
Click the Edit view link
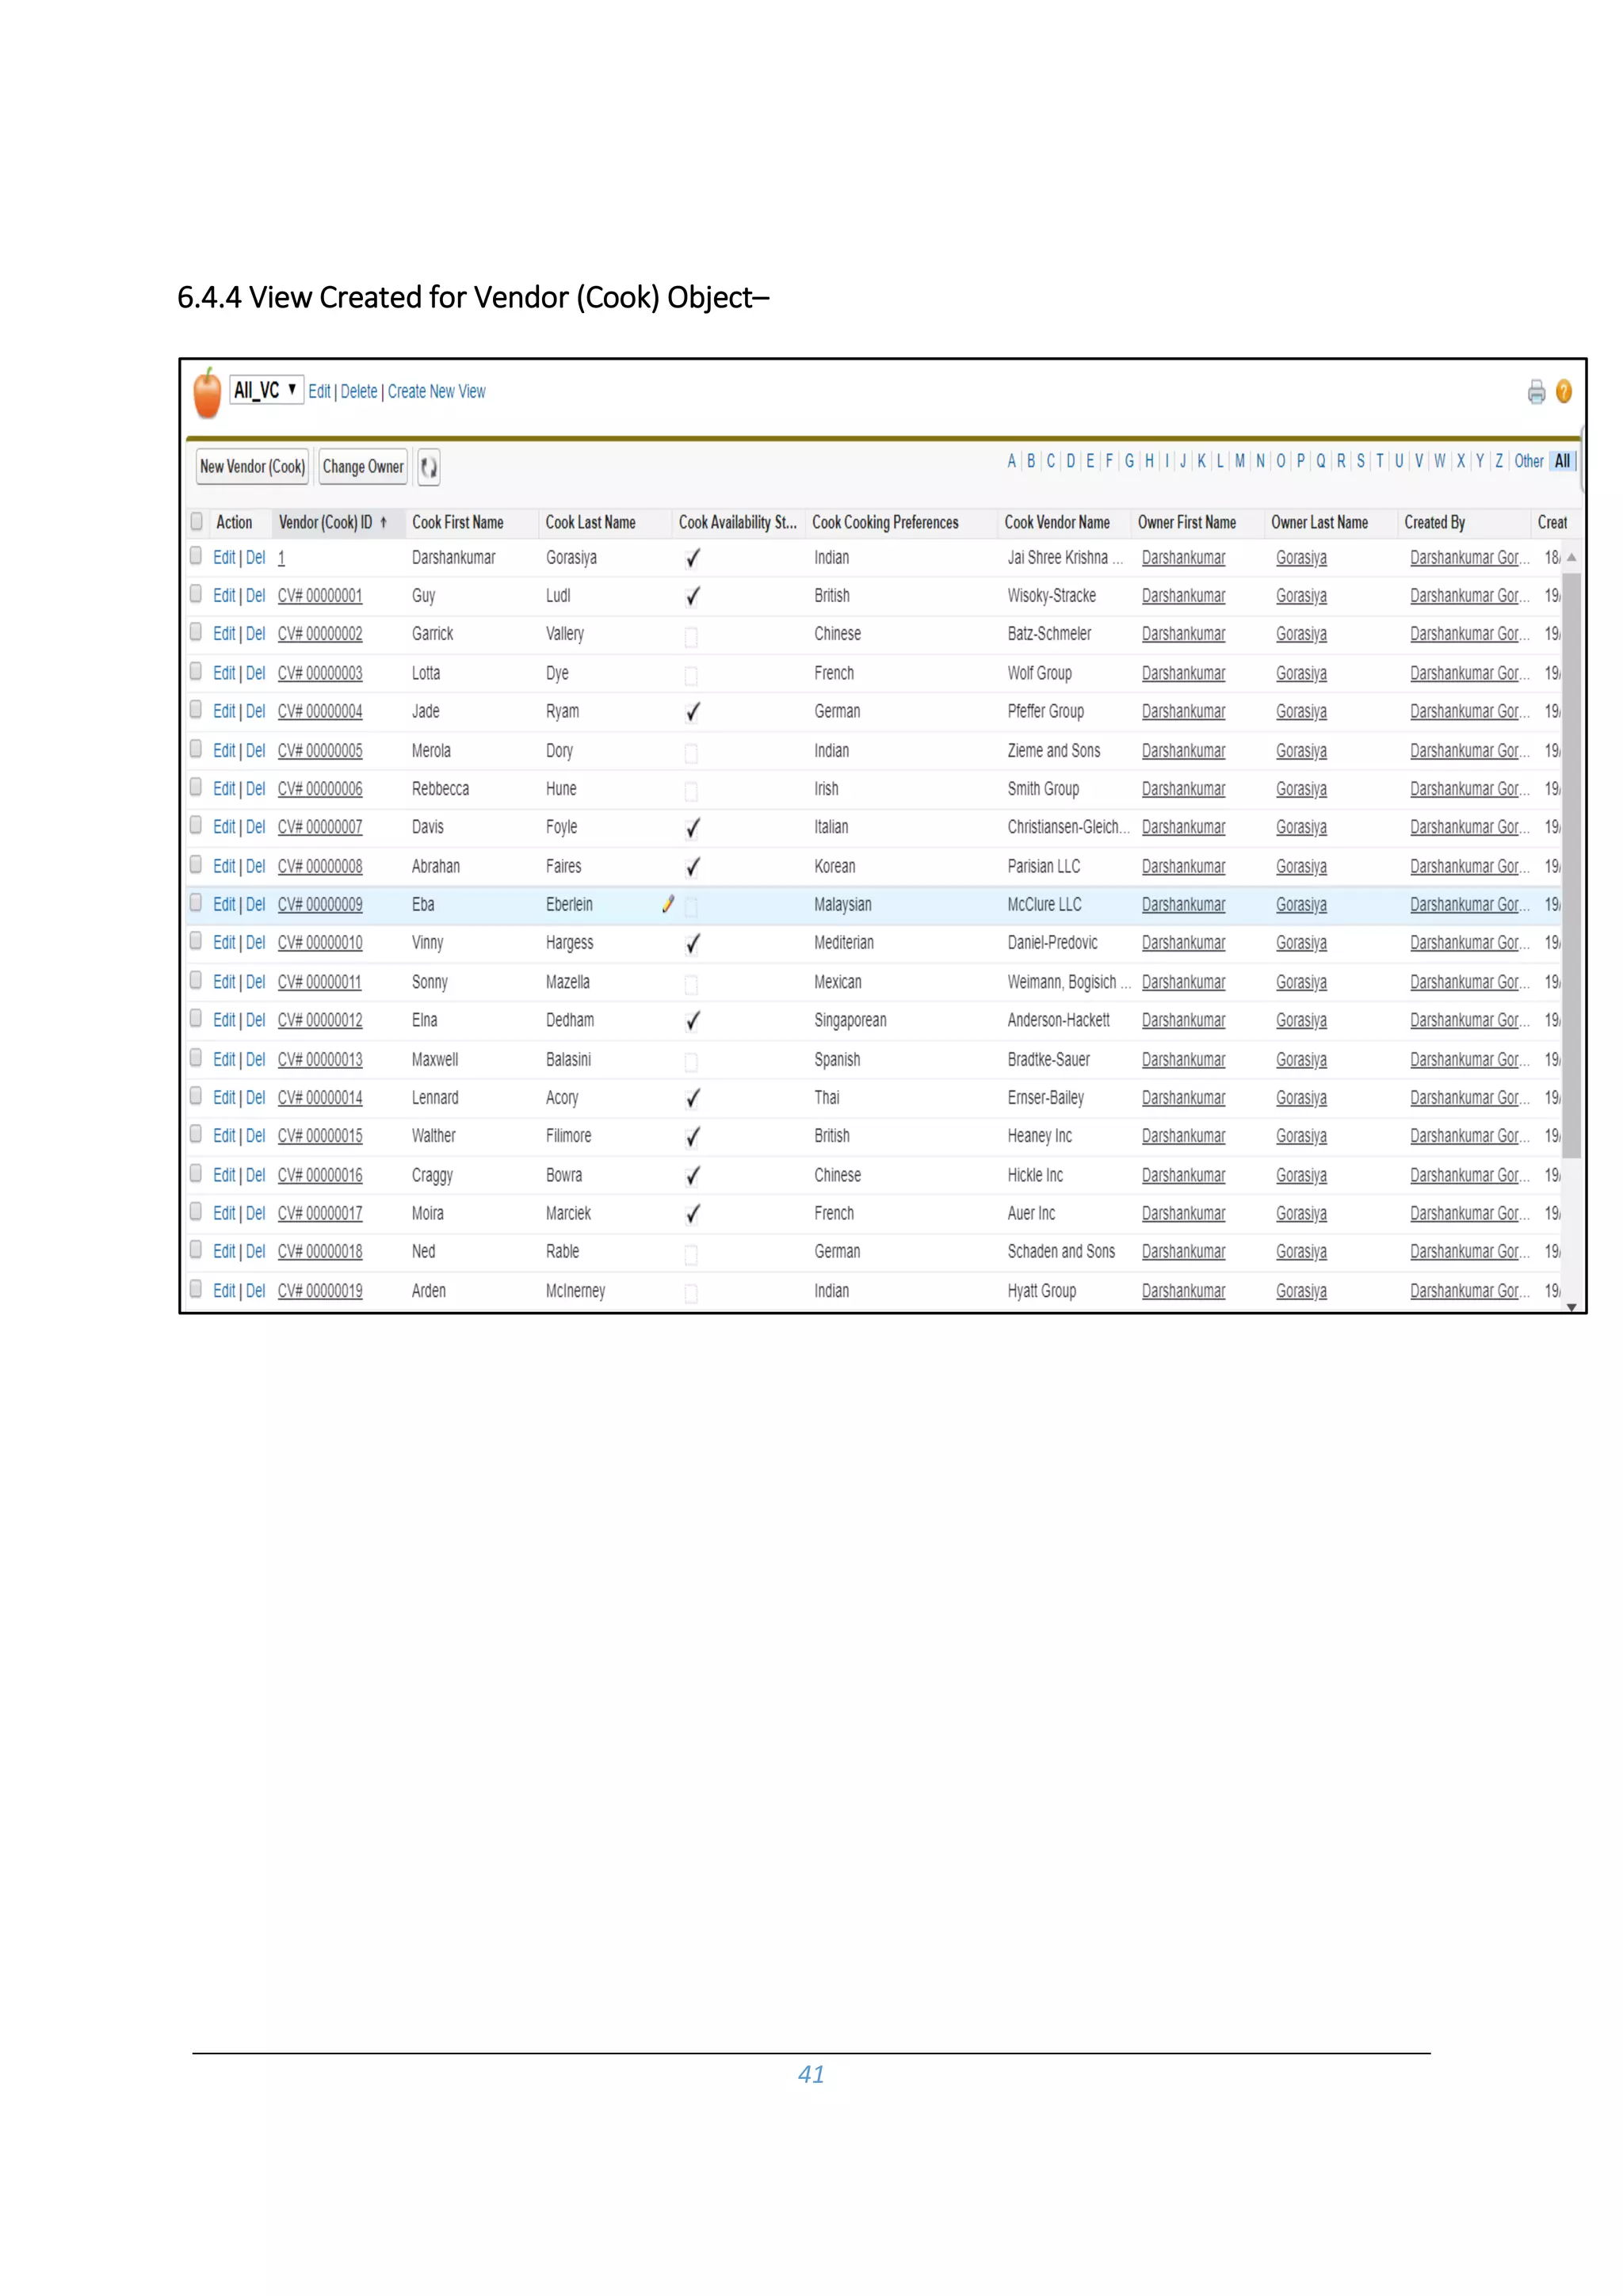[x=319, y=392]
